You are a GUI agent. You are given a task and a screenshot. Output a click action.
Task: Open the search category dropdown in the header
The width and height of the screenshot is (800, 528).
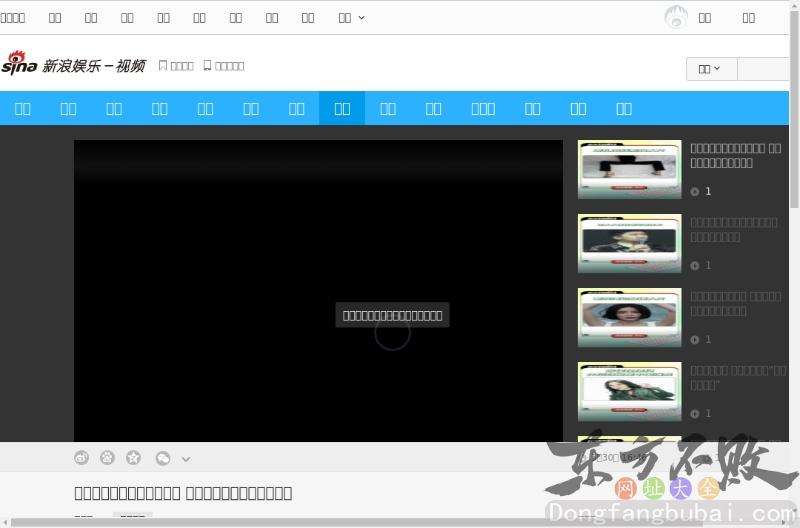tap(710, 68)
